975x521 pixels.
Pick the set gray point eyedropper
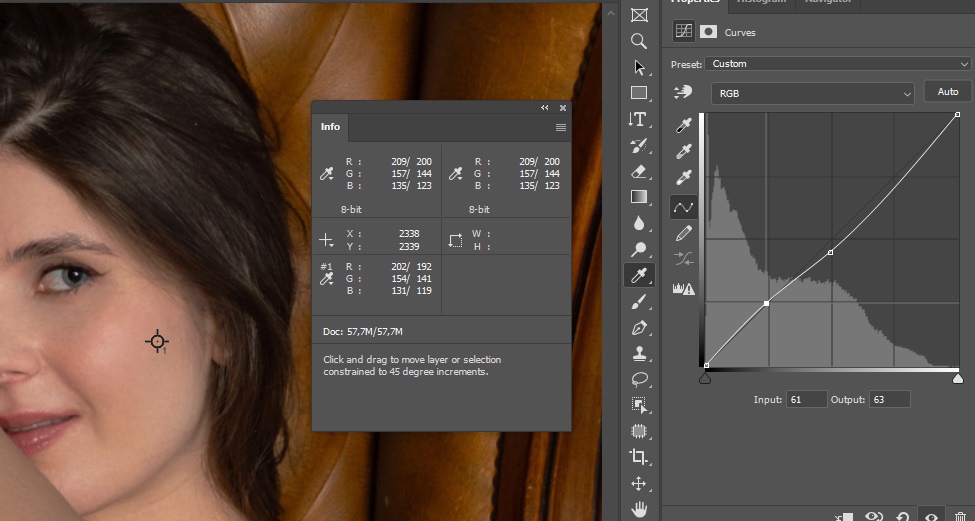click(683, 151)
